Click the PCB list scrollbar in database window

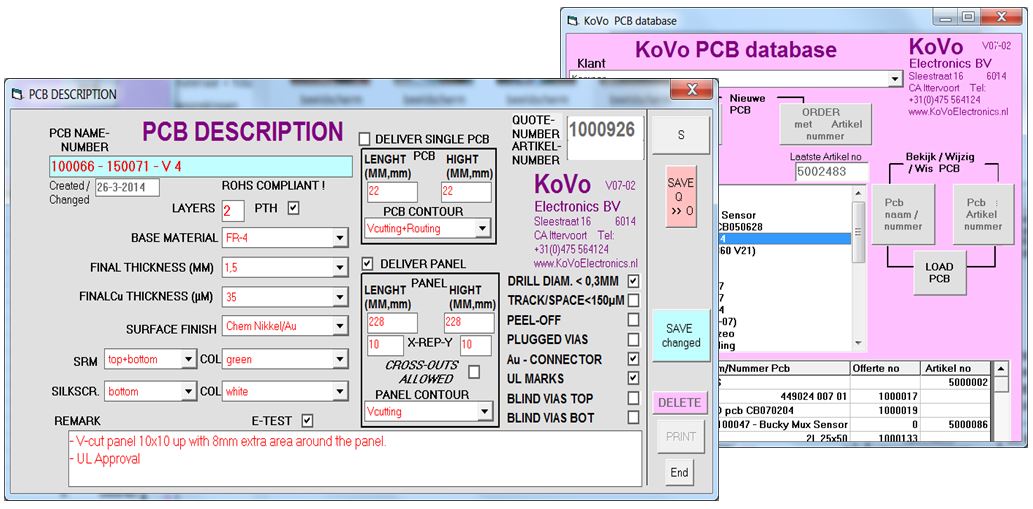point(858,269)
